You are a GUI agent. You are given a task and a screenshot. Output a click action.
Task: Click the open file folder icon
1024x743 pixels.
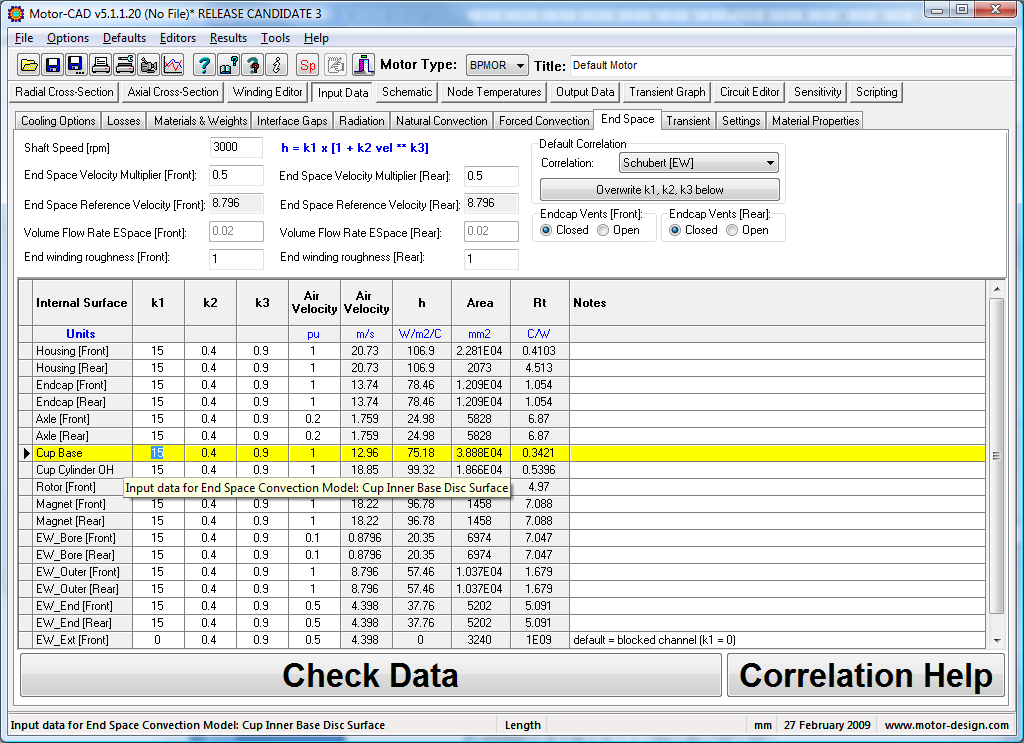click(29, 65)
